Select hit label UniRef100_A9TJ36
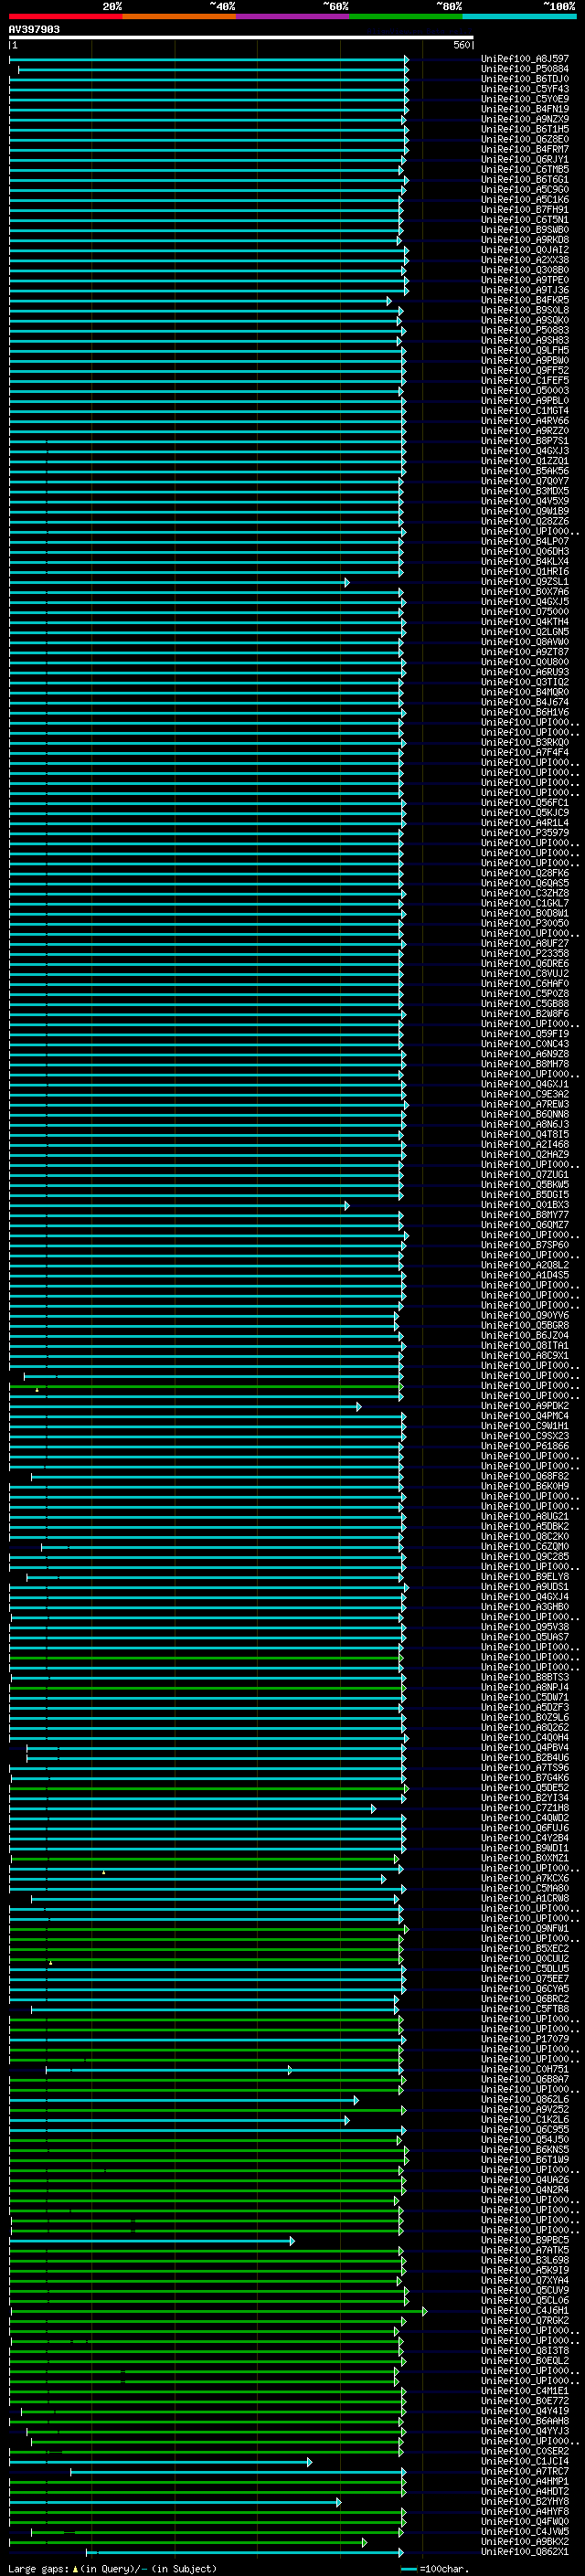The image size is (585, 2576). [x=525, y=290]
